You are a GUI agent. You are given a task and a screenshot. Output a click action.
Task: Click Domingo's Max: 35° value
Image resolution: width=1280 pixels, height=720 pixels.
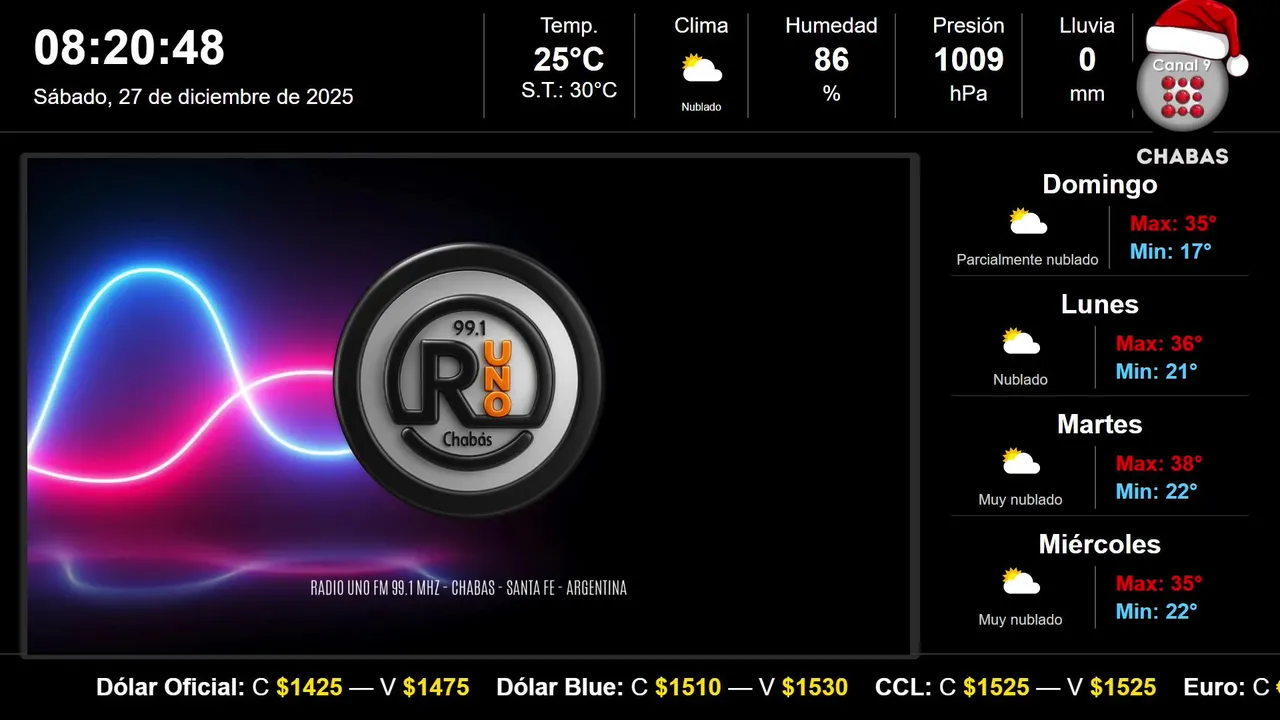click(x=1173, y=223)
